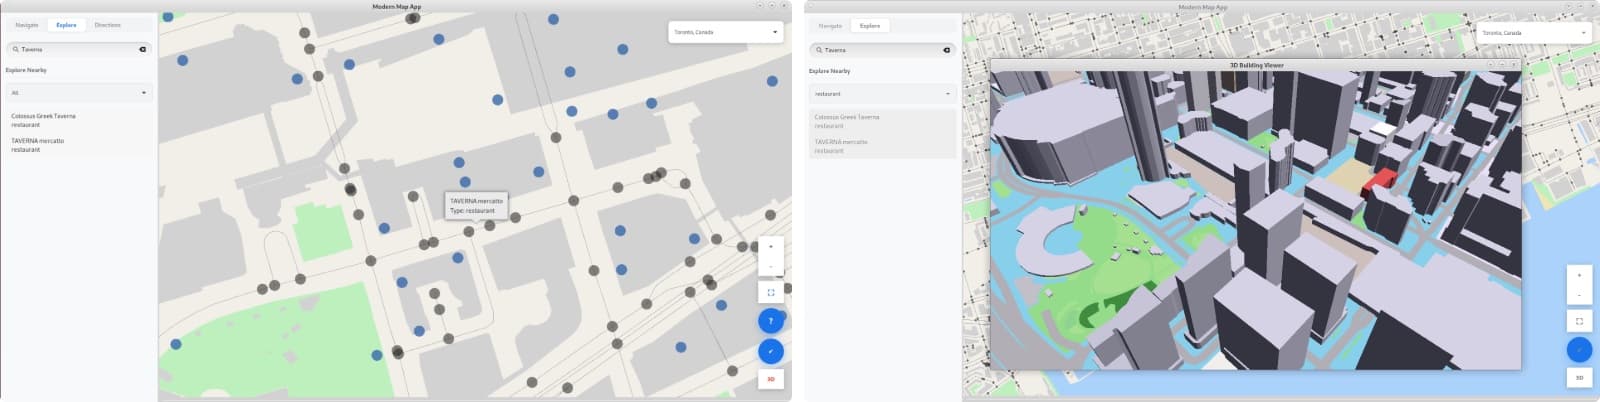Click the 3D Building Viewer title bar
The width and height of the screenshot is (1600, 402).
tap(1256, 65)
